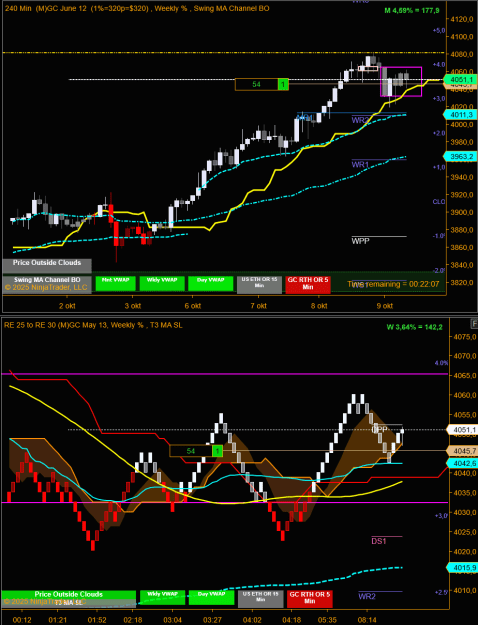Select the cyan 4011,3 price marker
478x625 pixels.
(x=460, y=115)
